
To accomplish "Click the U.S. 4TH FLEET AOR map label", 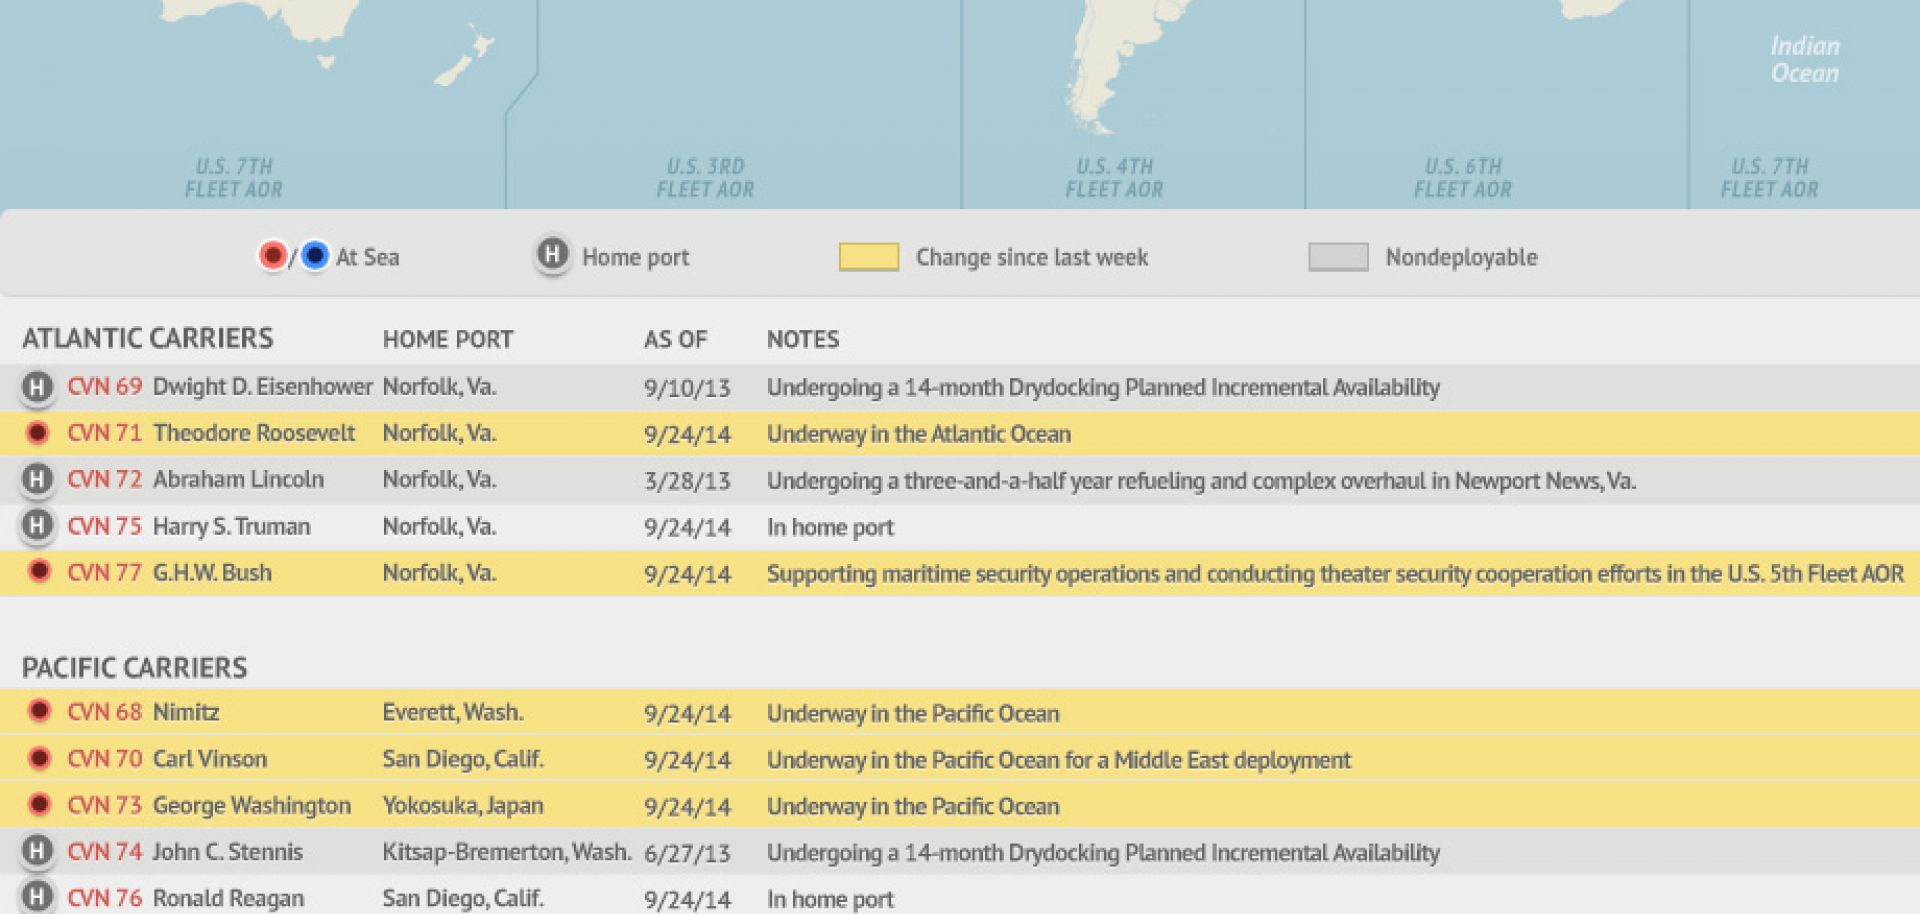I will coord(1115,178).
